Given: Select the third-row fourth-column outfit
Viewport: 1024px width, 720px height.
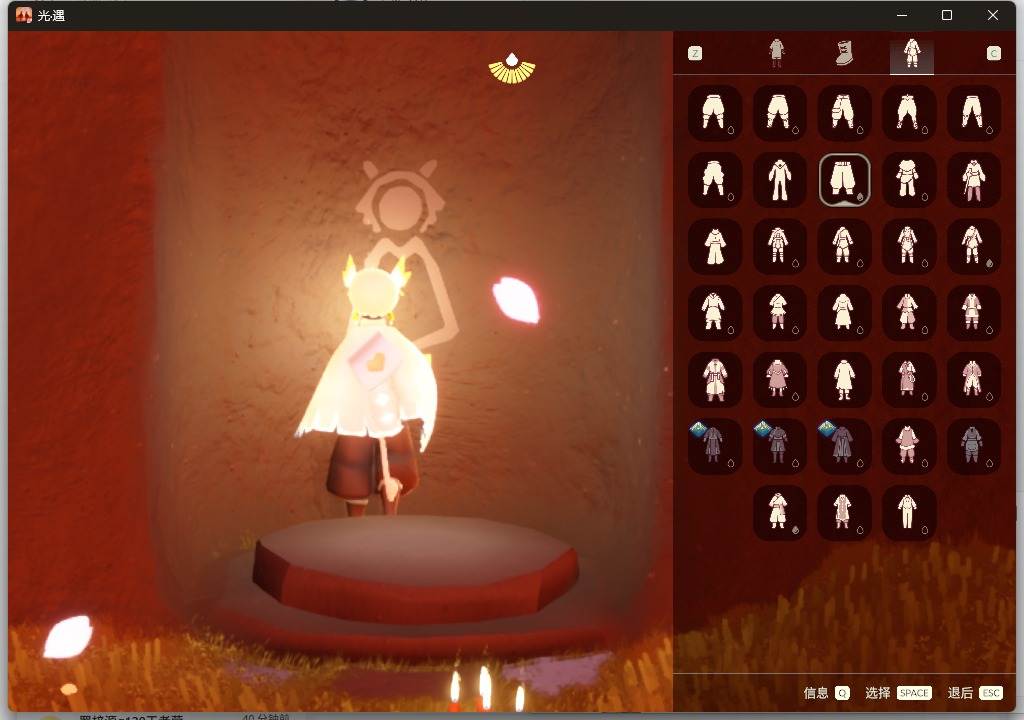Looking at the screenshot, I should tap(908, 246).
